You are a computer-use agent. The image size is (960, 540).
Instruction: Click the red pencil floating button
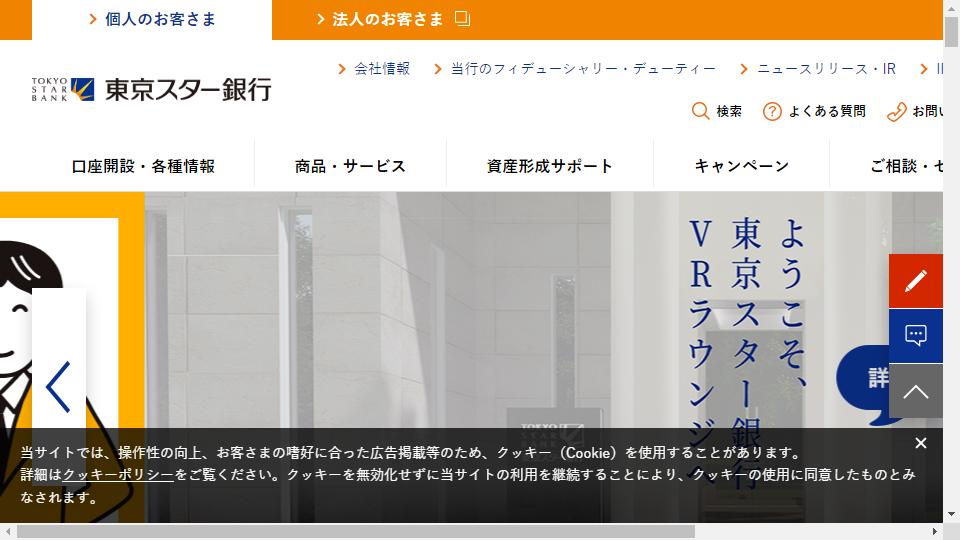[915, 281]
